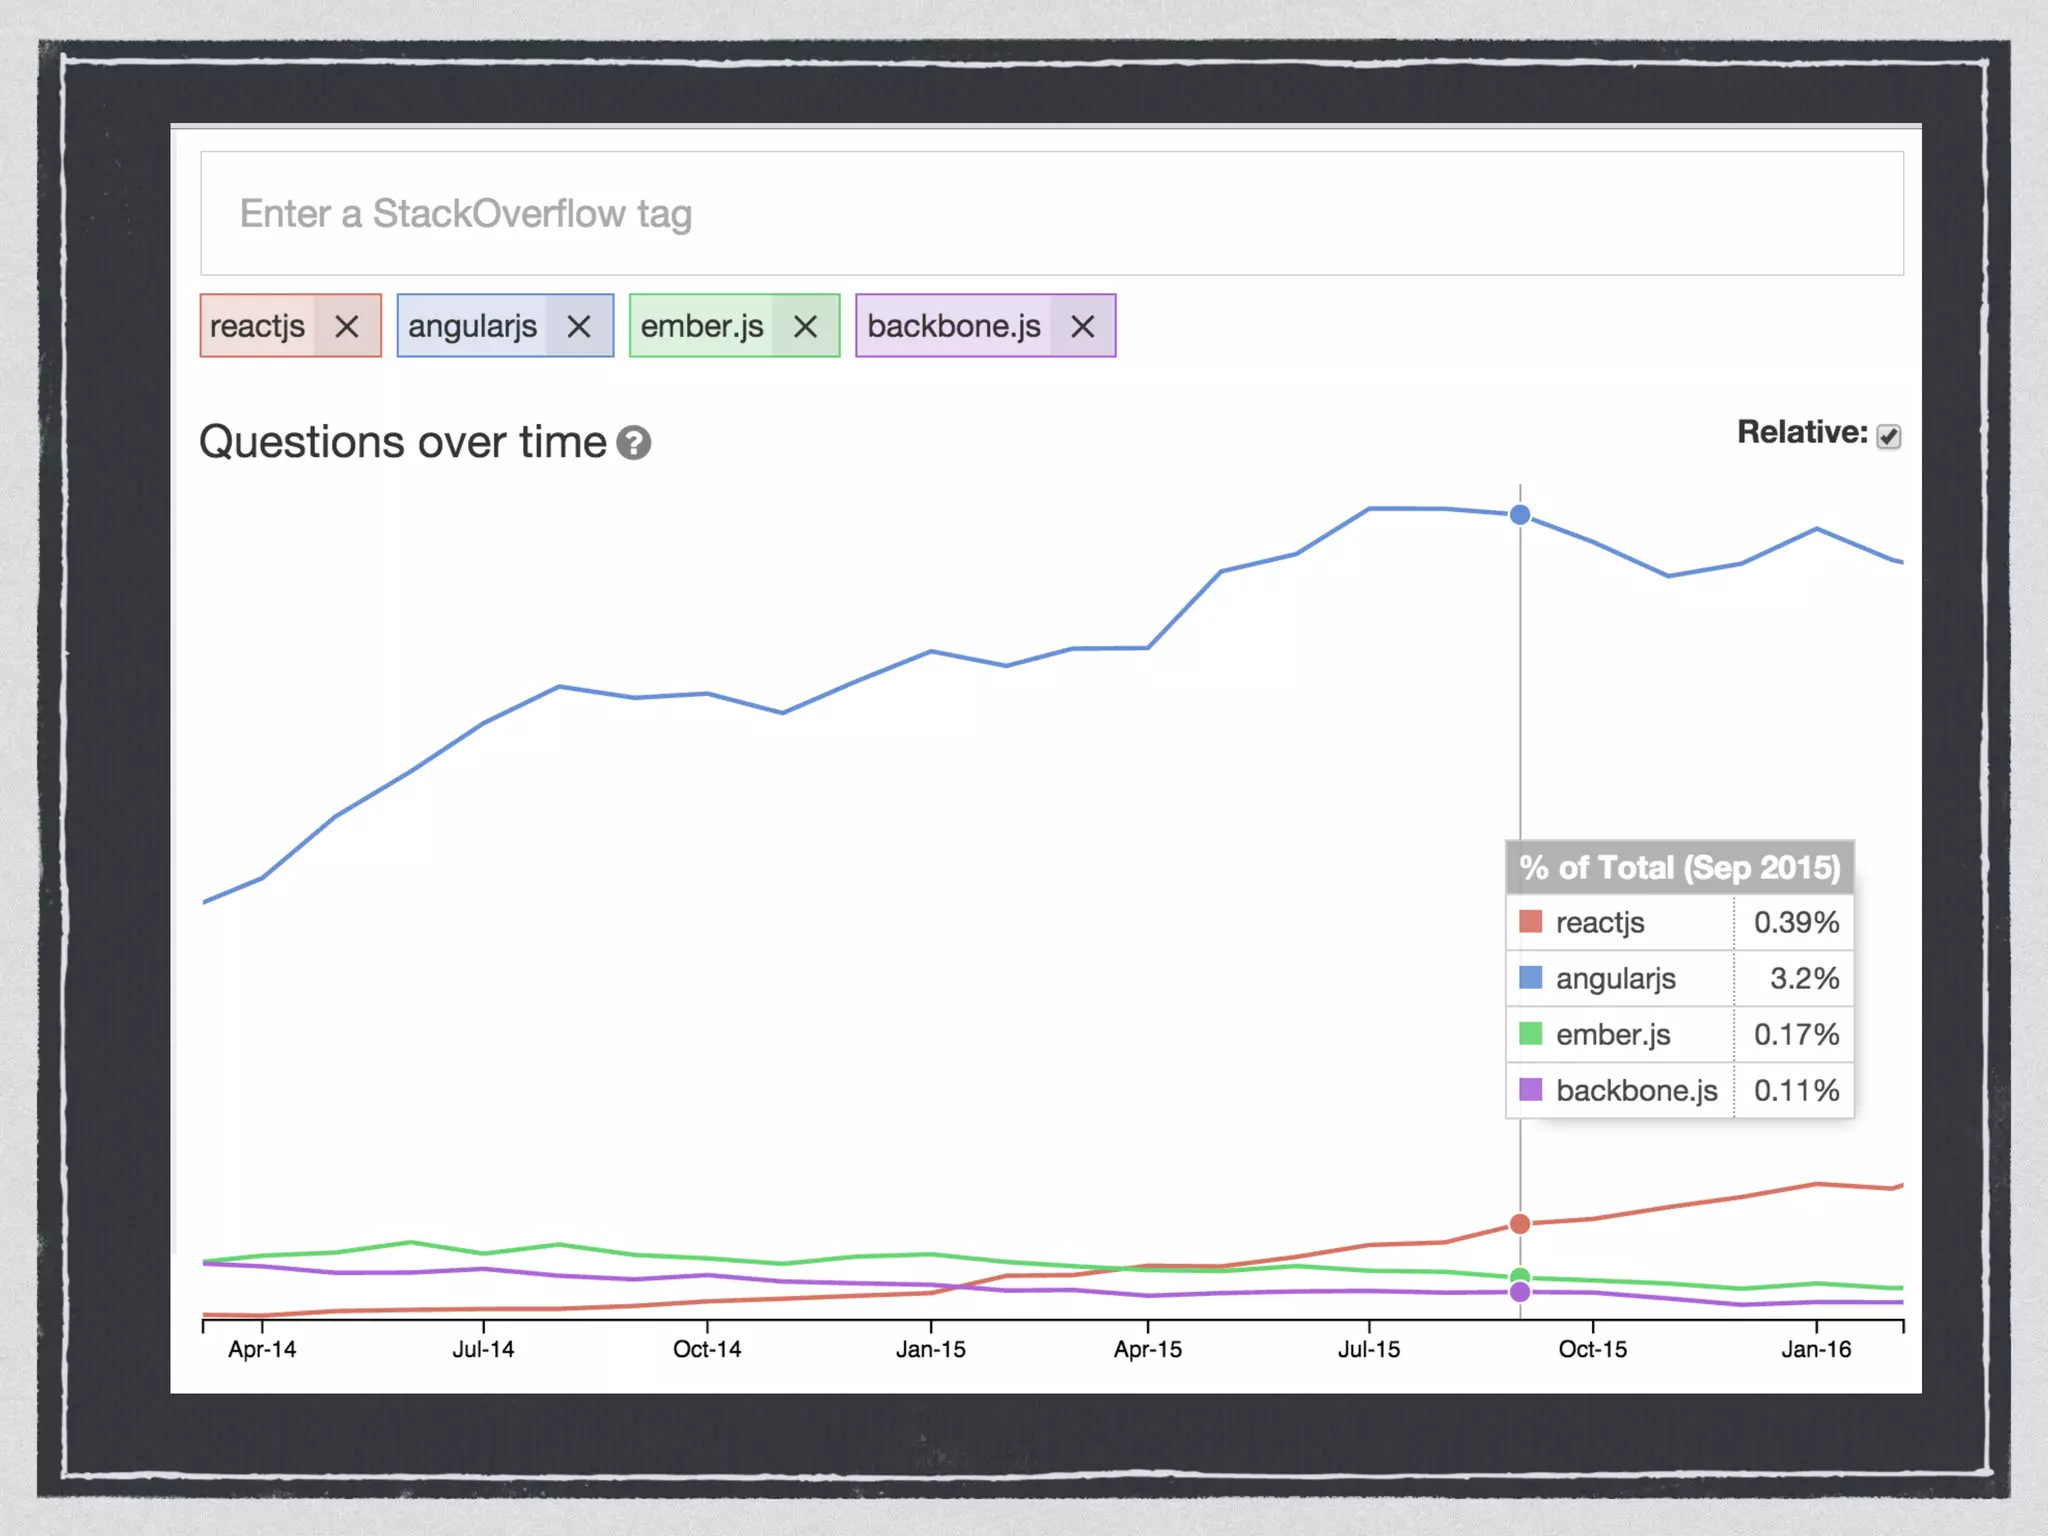This screenshot has height=1536, width=2048.
Task: Uncheck the Relative checkbox
Action: [1888, 436]
